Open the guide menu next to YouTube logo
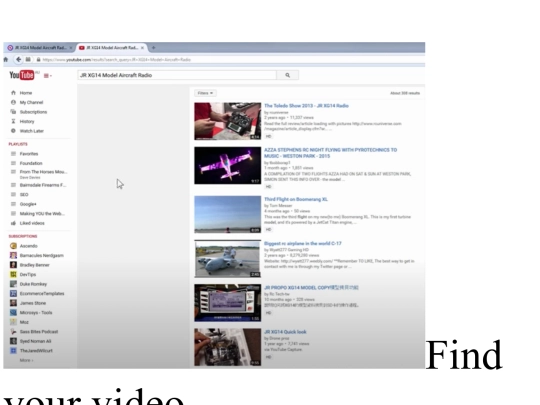Image resolution: width=540 pixels, height=405 pixels. [48, 76]
